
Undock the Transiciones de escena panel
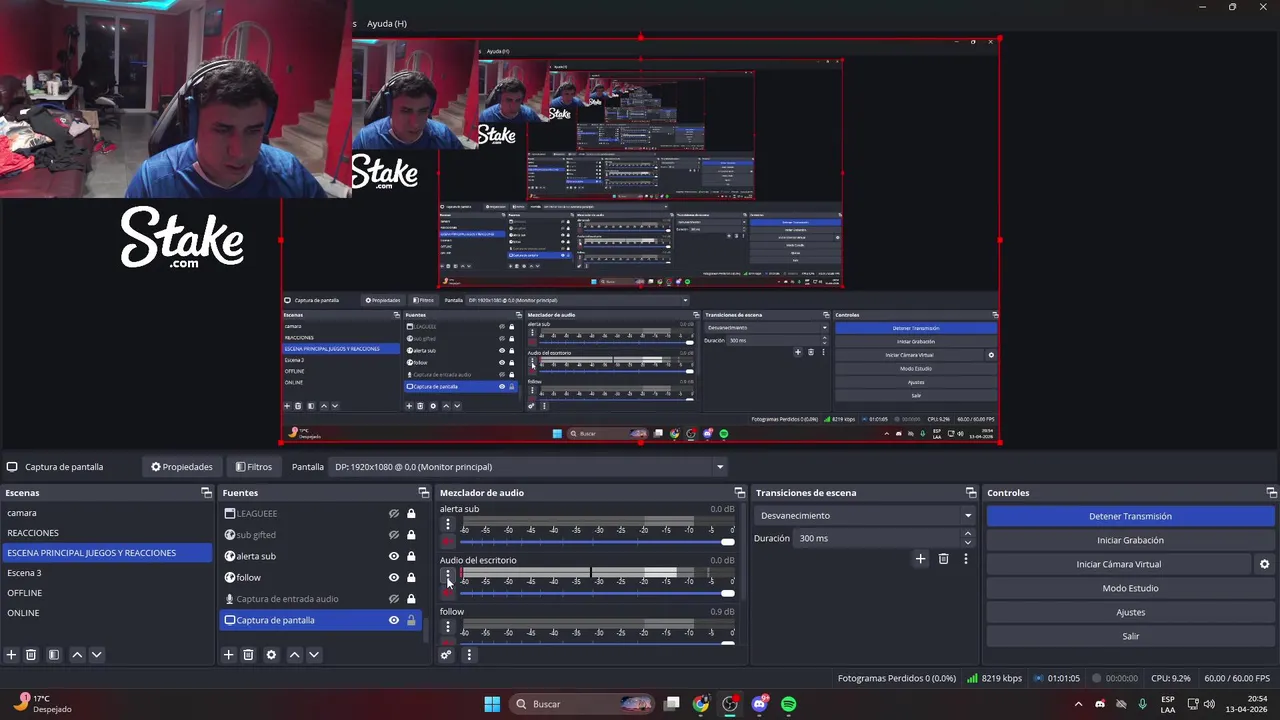click(x=970, y=493)
